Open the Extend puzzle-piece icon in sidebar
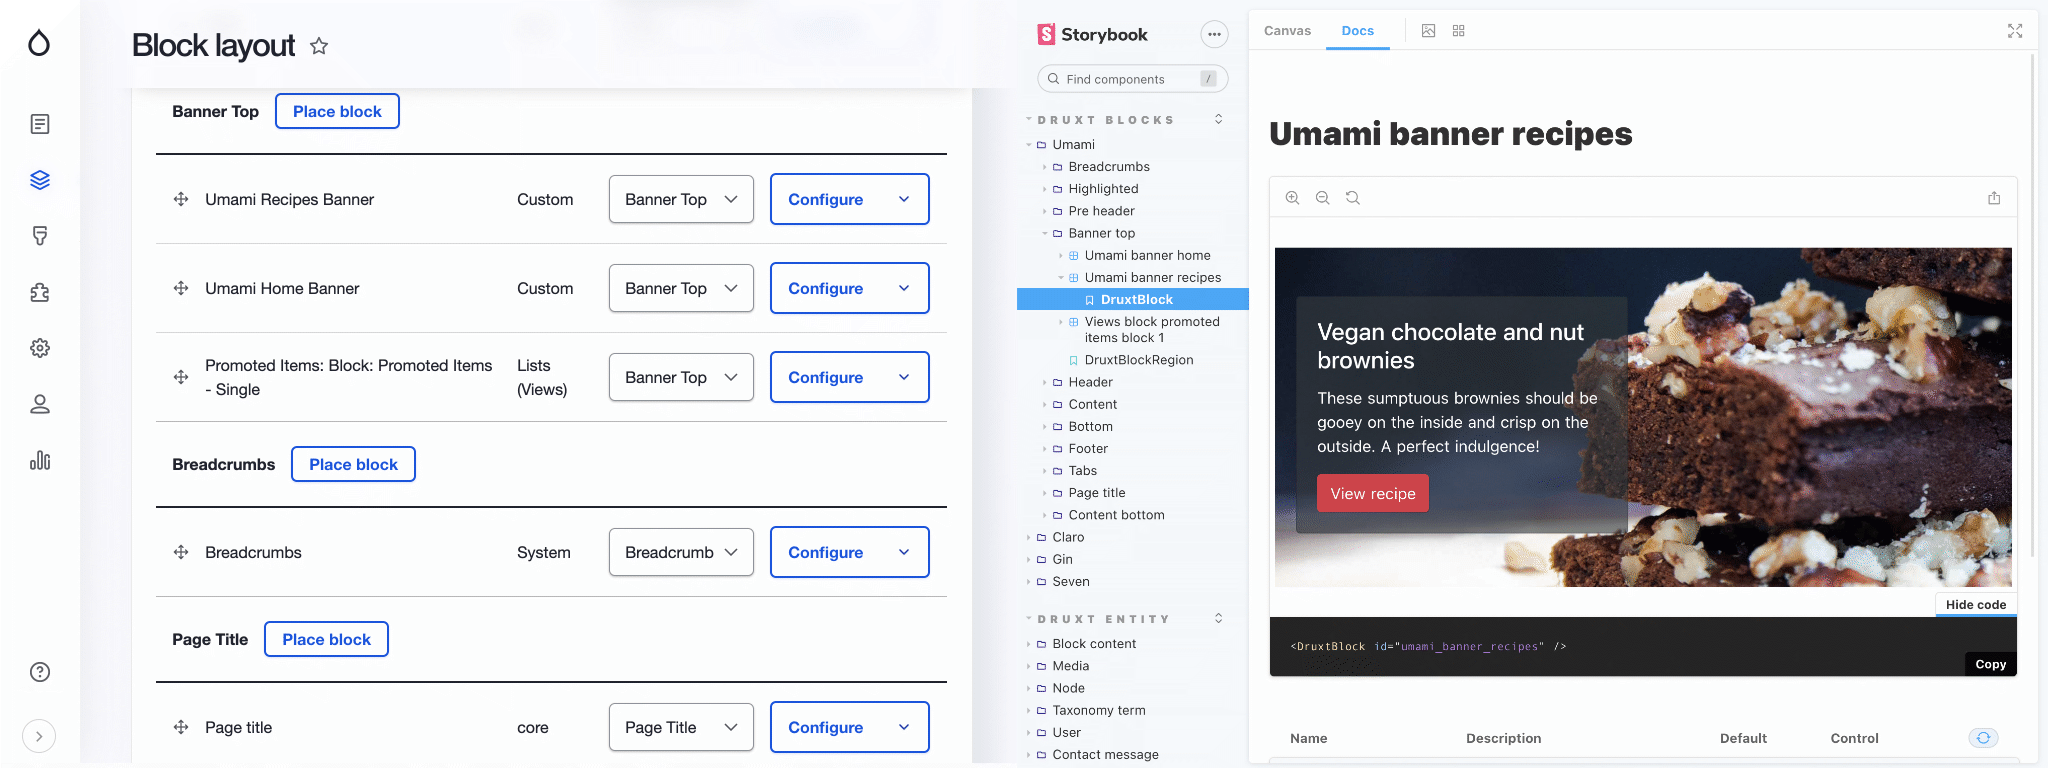Image resolution: width=2048 pixels, height=768 pixels. point(39,292)
